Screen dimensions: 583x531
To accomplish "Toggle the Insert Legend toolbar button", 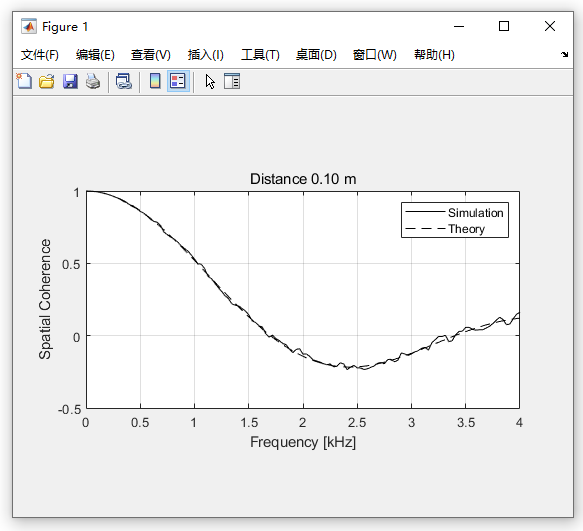I will 178,81.
